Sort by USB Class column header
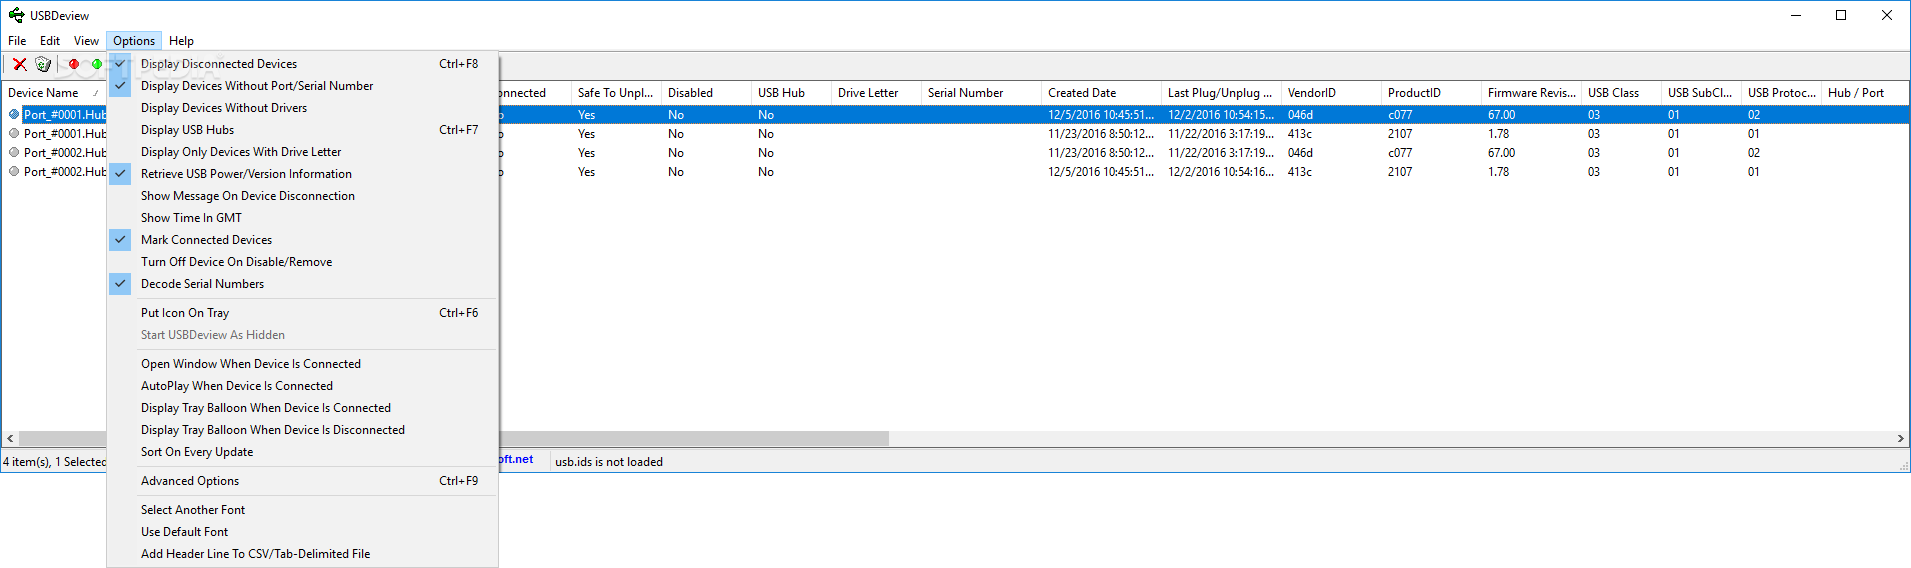Viewport: 1911px width, 568px height. point(1621,93)
